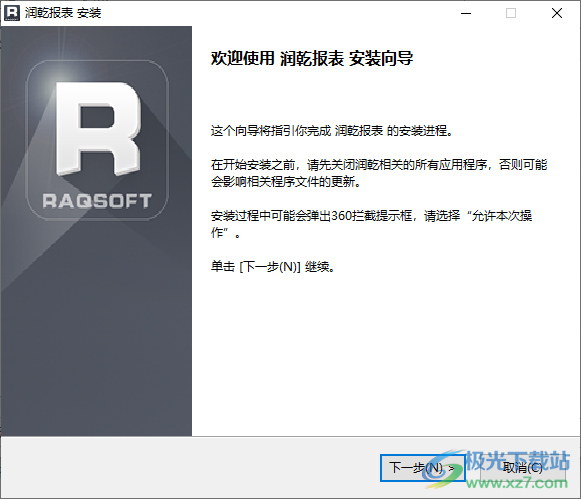Click the paragraph mentioning 360拦截提示框
The image size is (581, 499).
pyautogui.click(x=371, y=224)
